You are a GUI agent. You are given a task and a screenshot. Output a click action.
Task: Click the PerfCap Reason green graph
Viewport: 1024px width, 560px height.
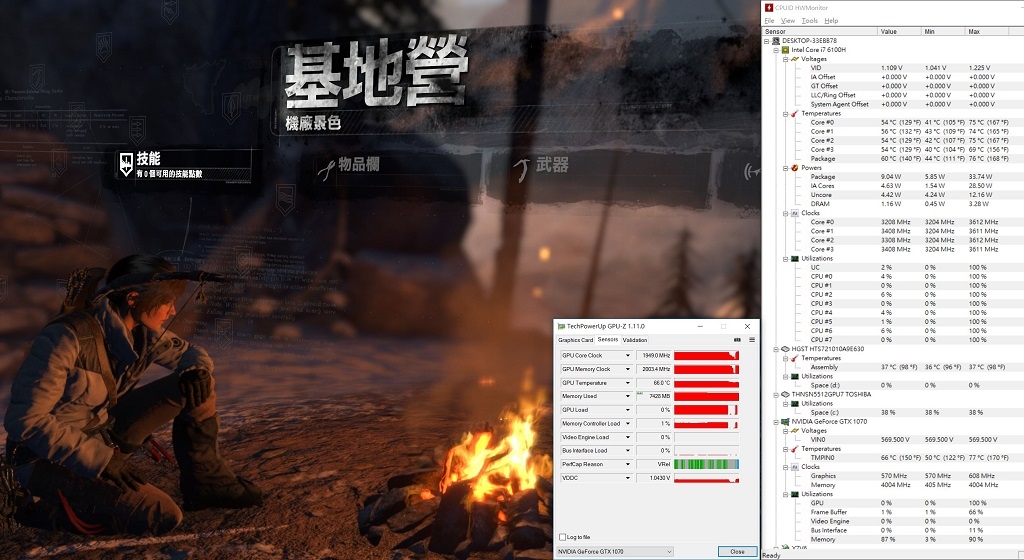706,465
